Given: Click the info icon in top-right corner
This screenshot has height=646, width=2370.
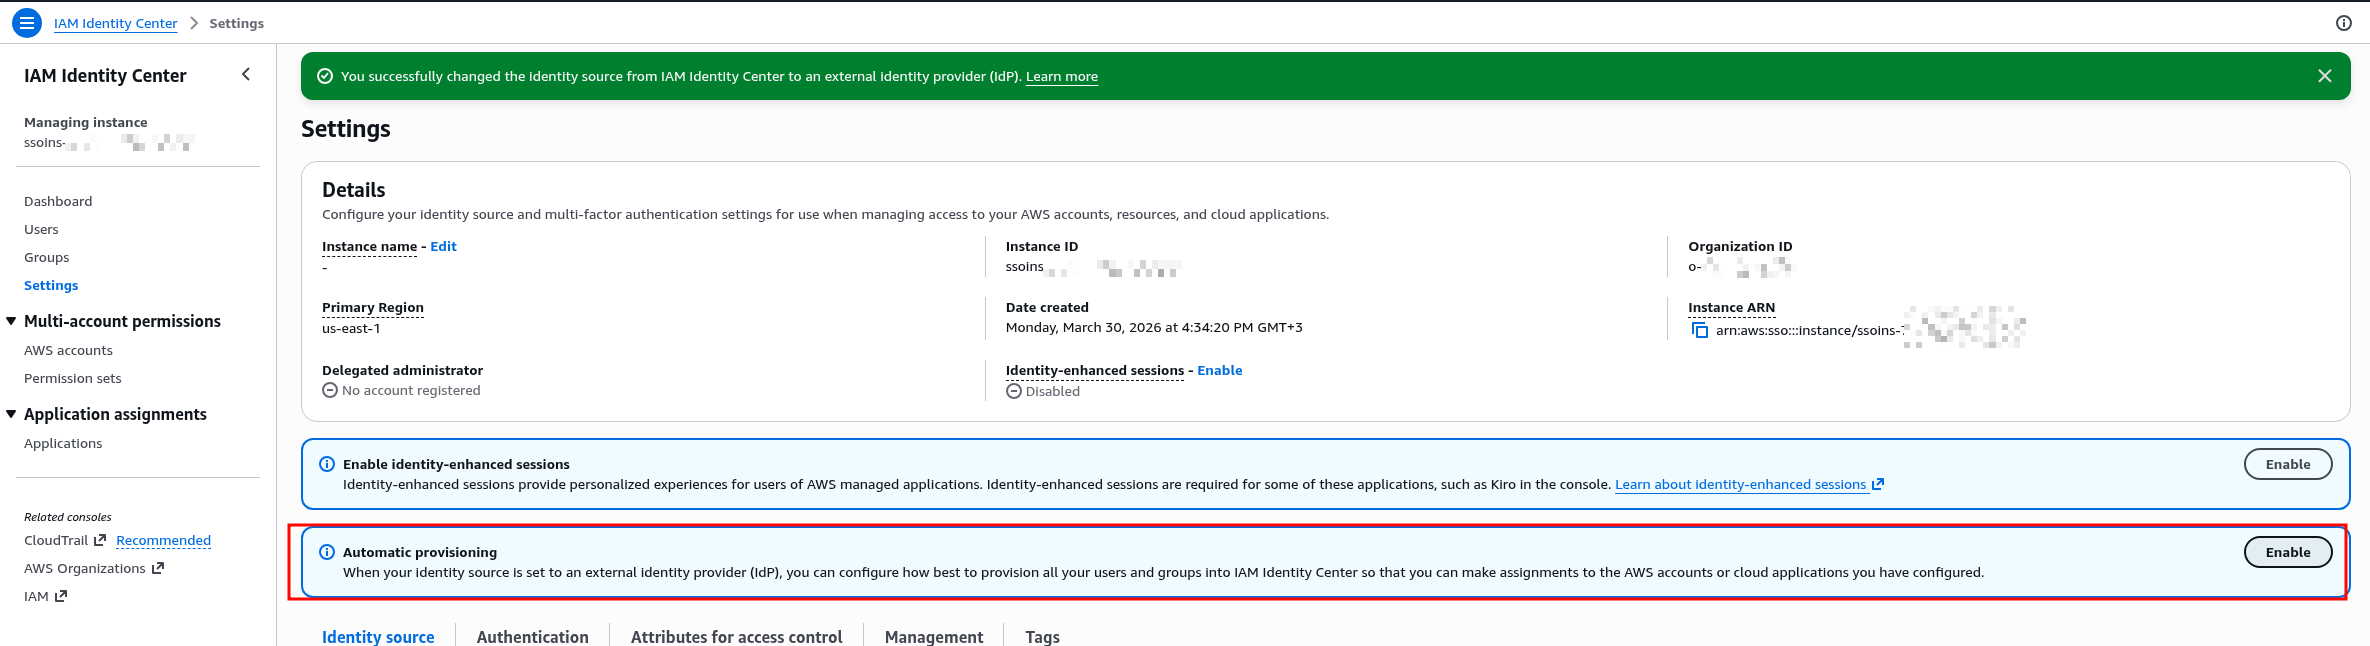Looking at the screenshot, I should (x=2343, y=23).
